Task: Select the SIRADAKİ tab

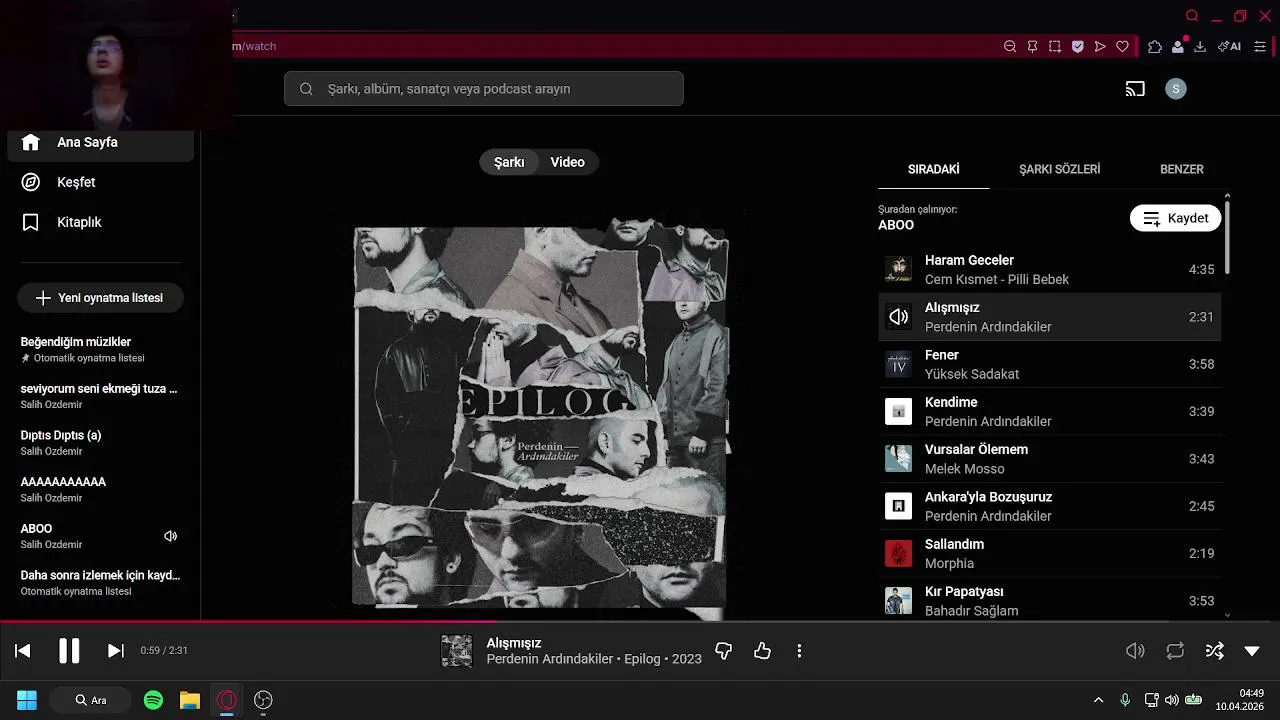Action: point(933,169)
